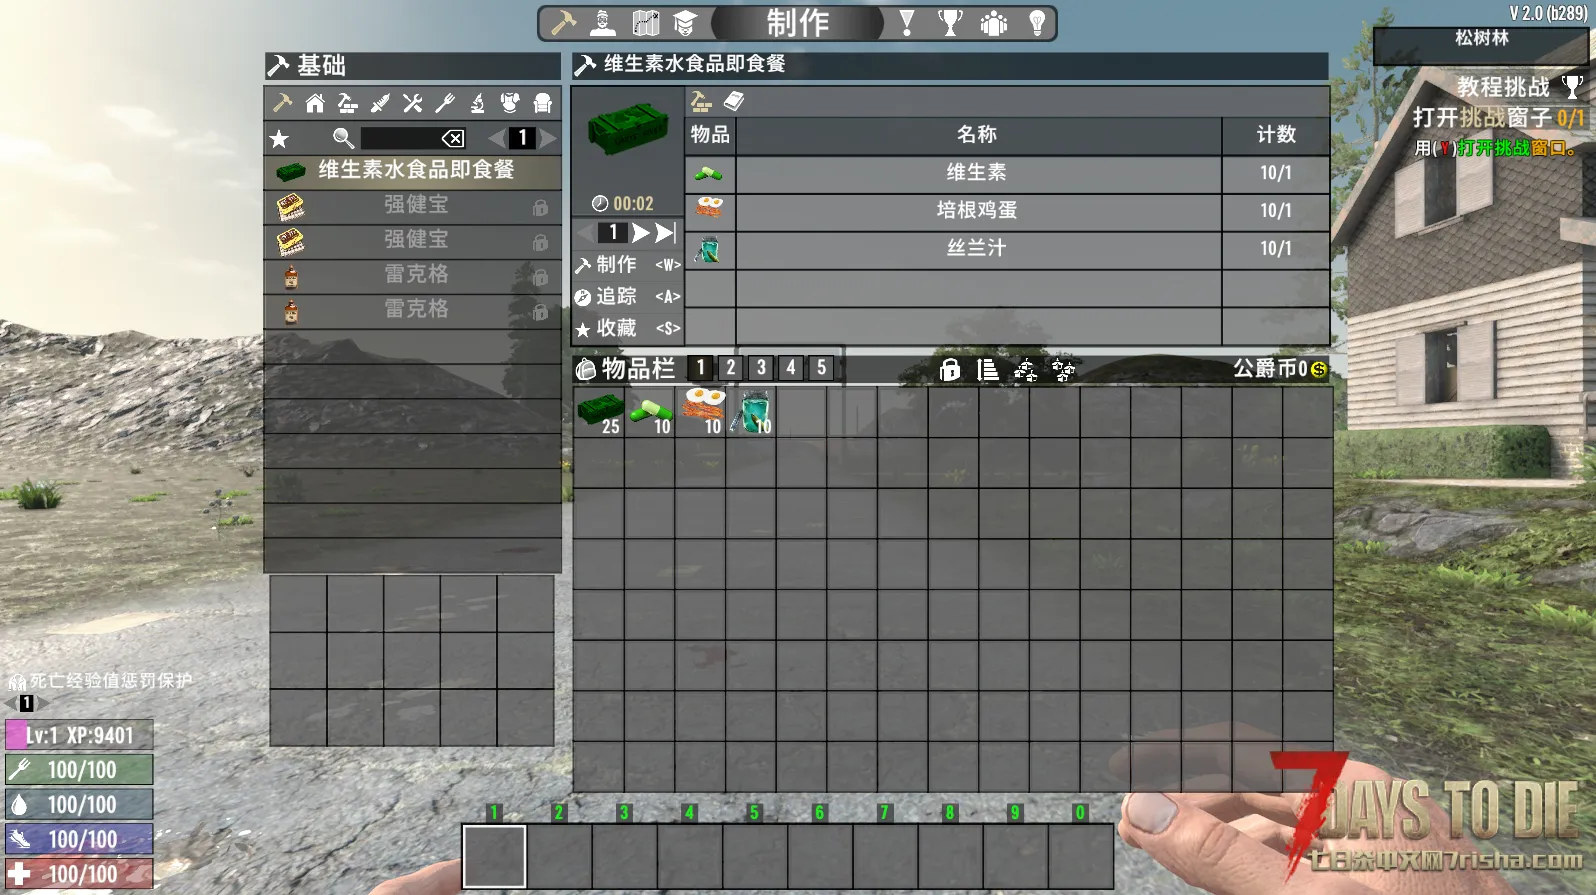Open the 教程挑战 trophy icon

pos(1572,87)
